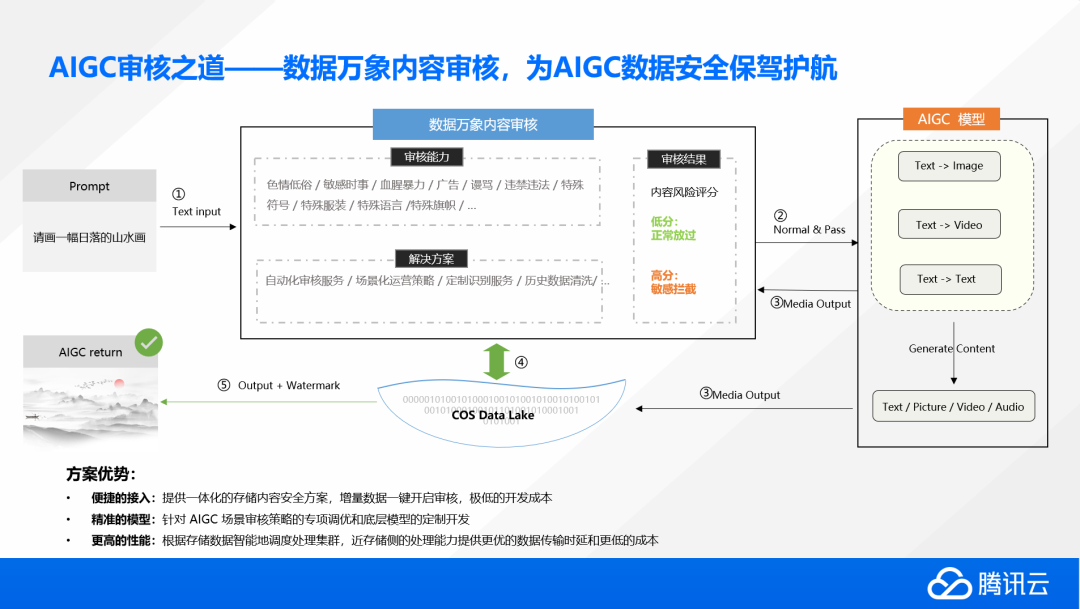This screenshot has width=1080, height=609.
Task: Select the Text -> Text option
Action: [x=949, y=279]
